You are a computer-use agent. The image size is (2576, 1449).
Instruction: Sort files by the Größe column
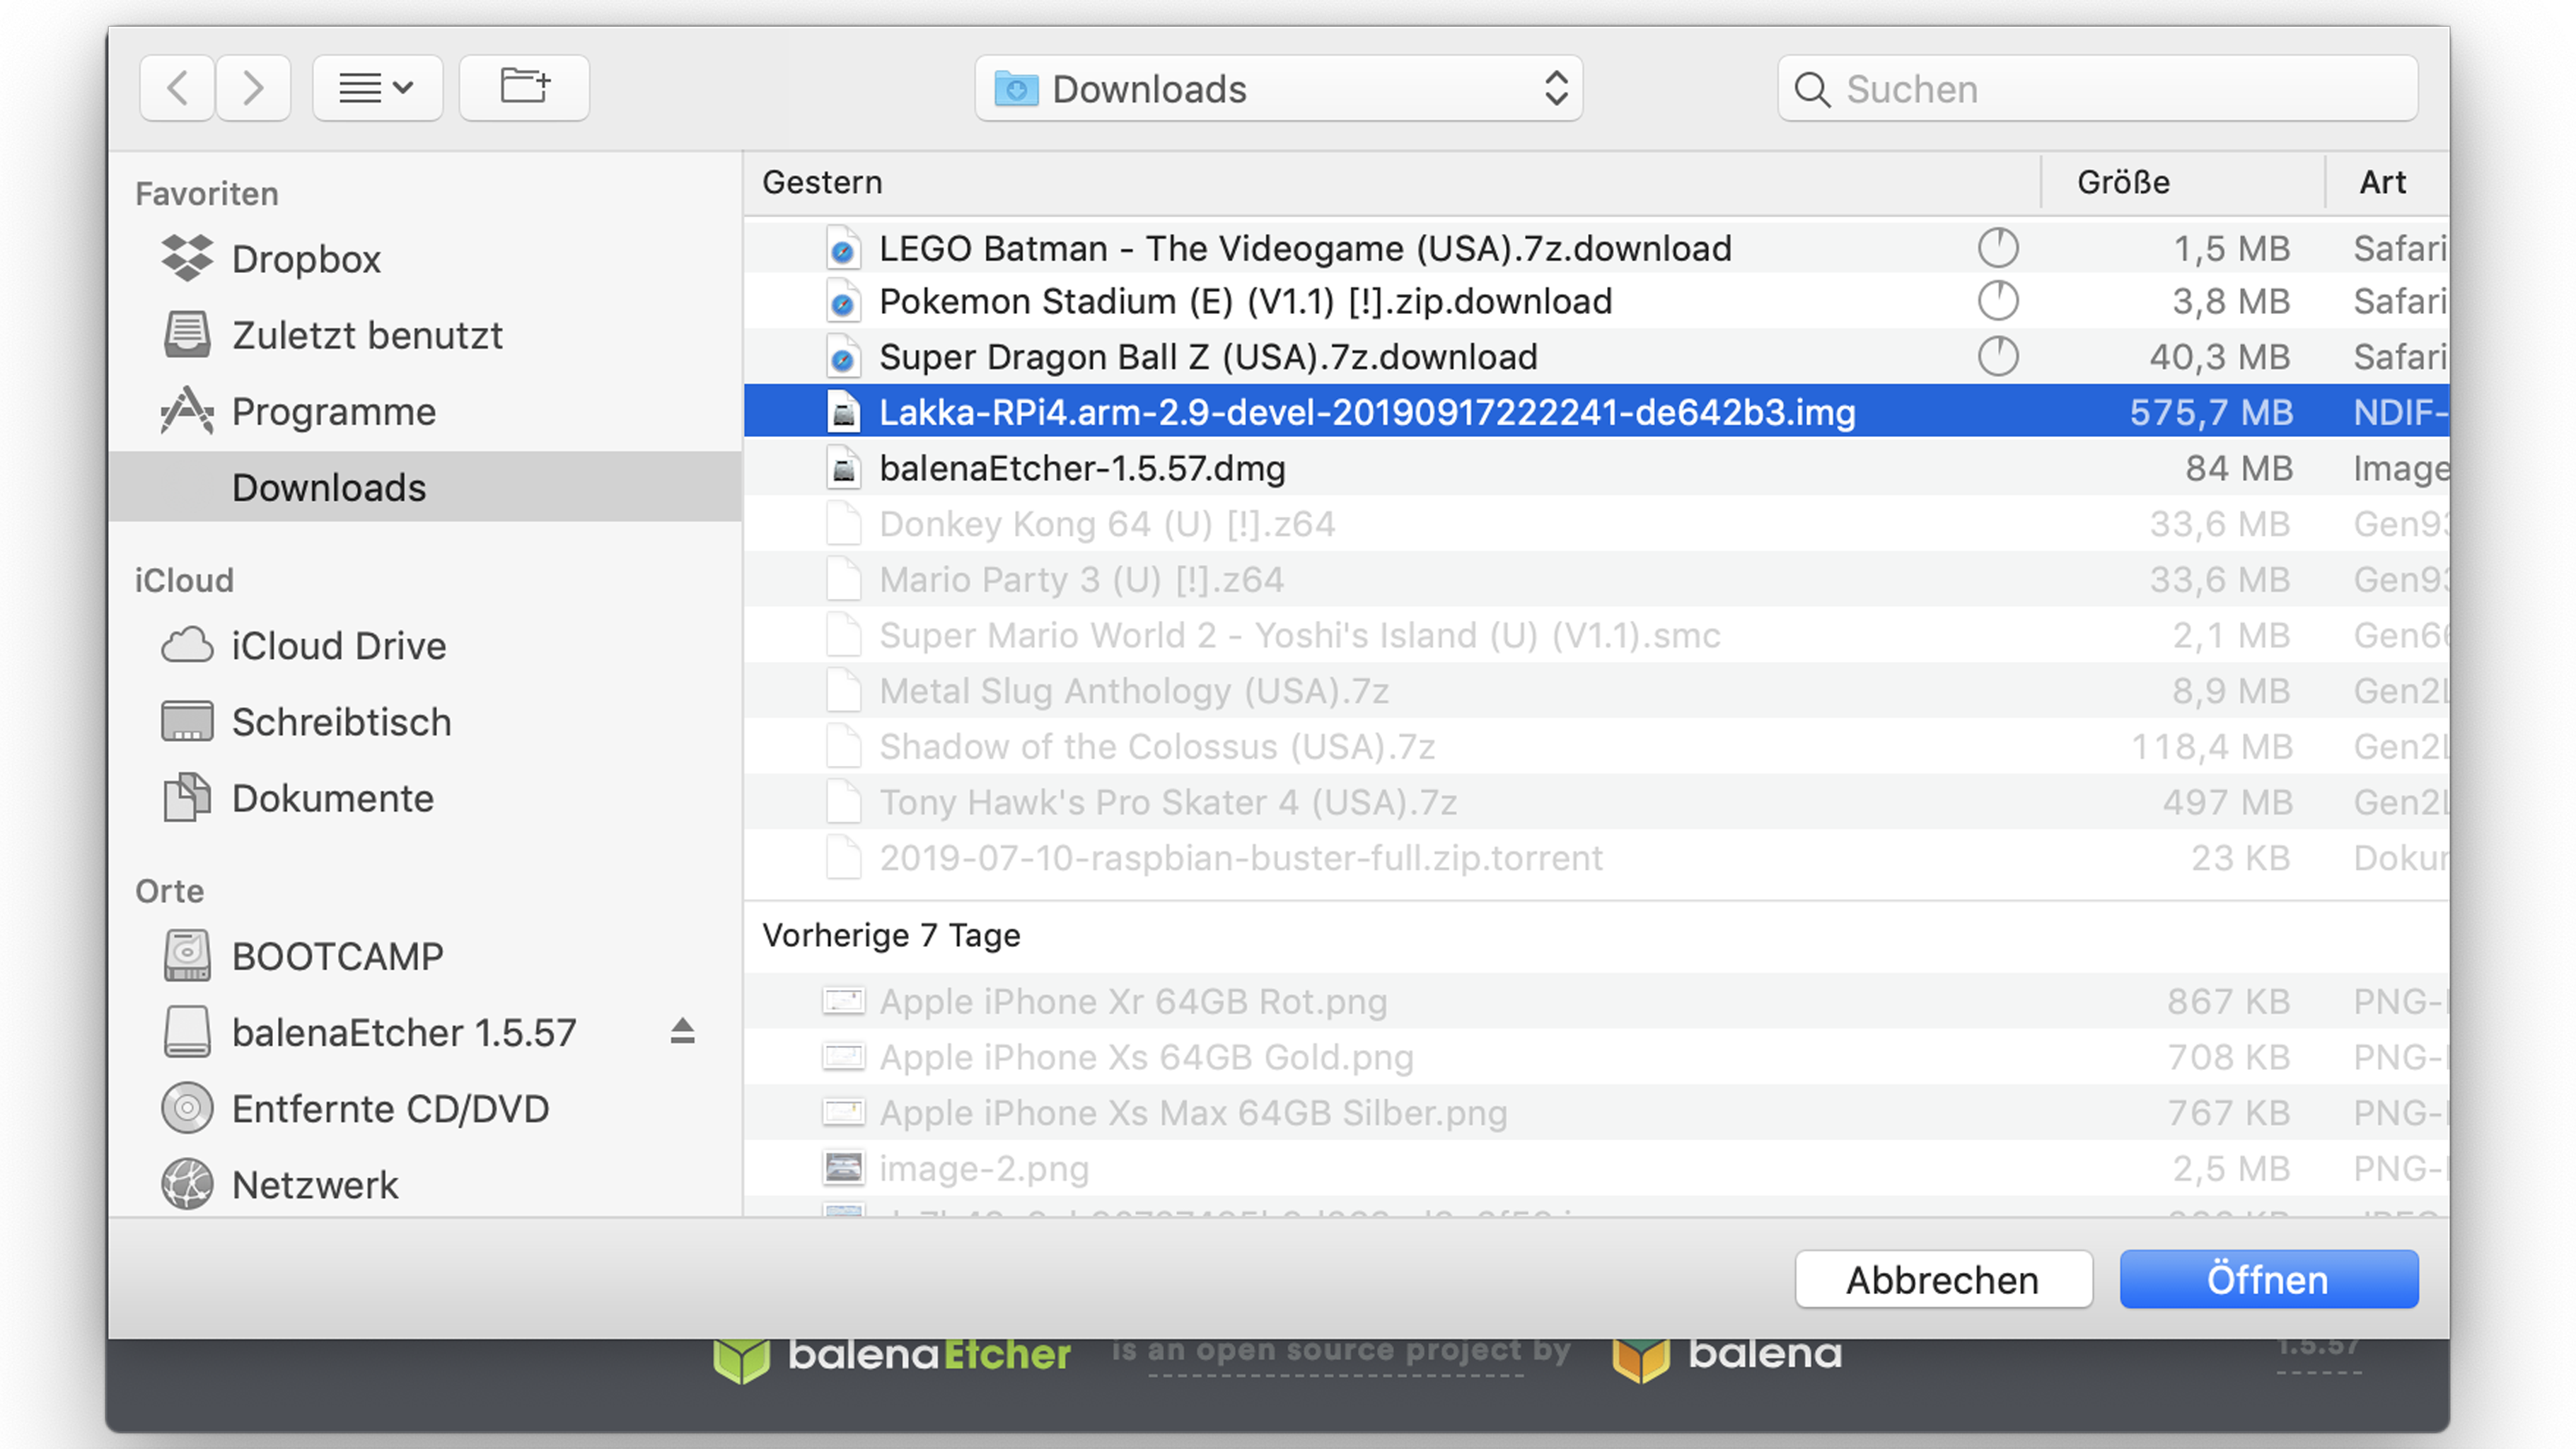point(2123,182)
